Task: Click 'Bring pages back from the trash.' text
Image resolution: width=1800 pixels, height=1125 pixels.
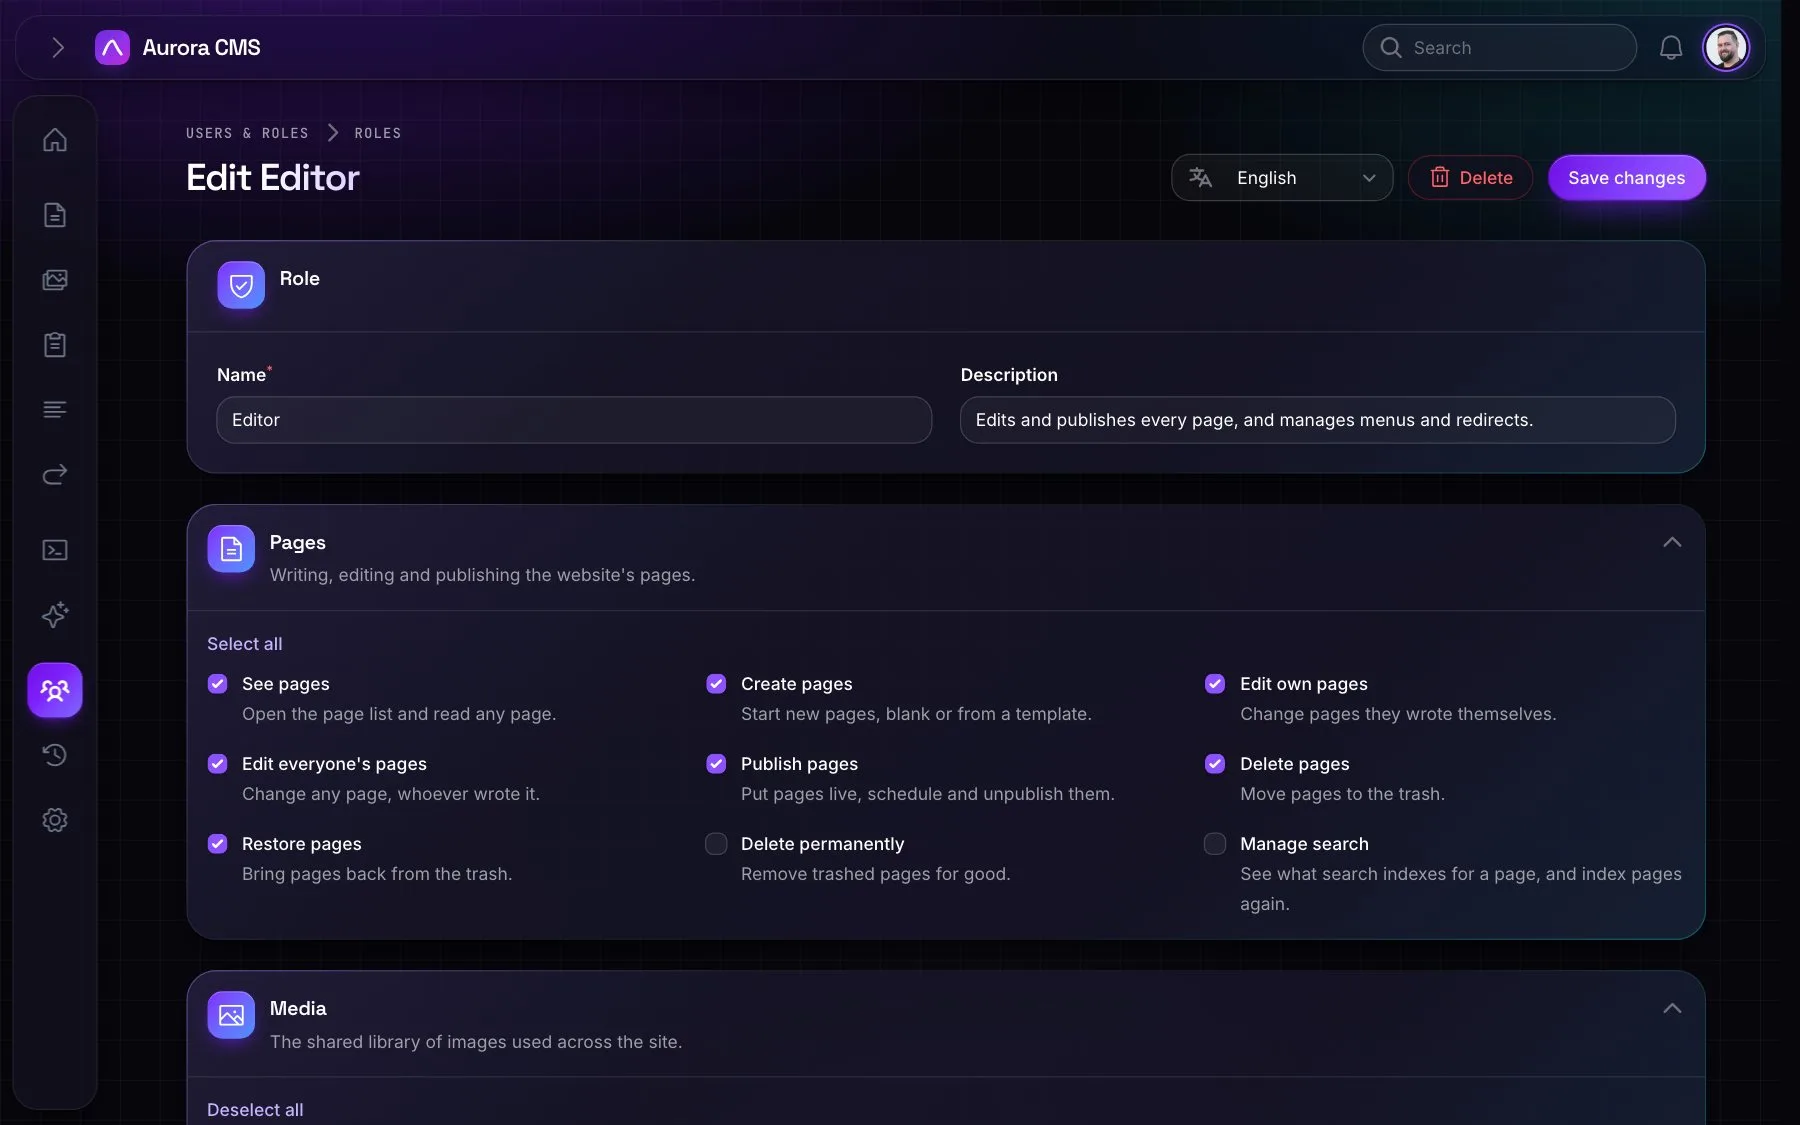Action: coord(377,874)
